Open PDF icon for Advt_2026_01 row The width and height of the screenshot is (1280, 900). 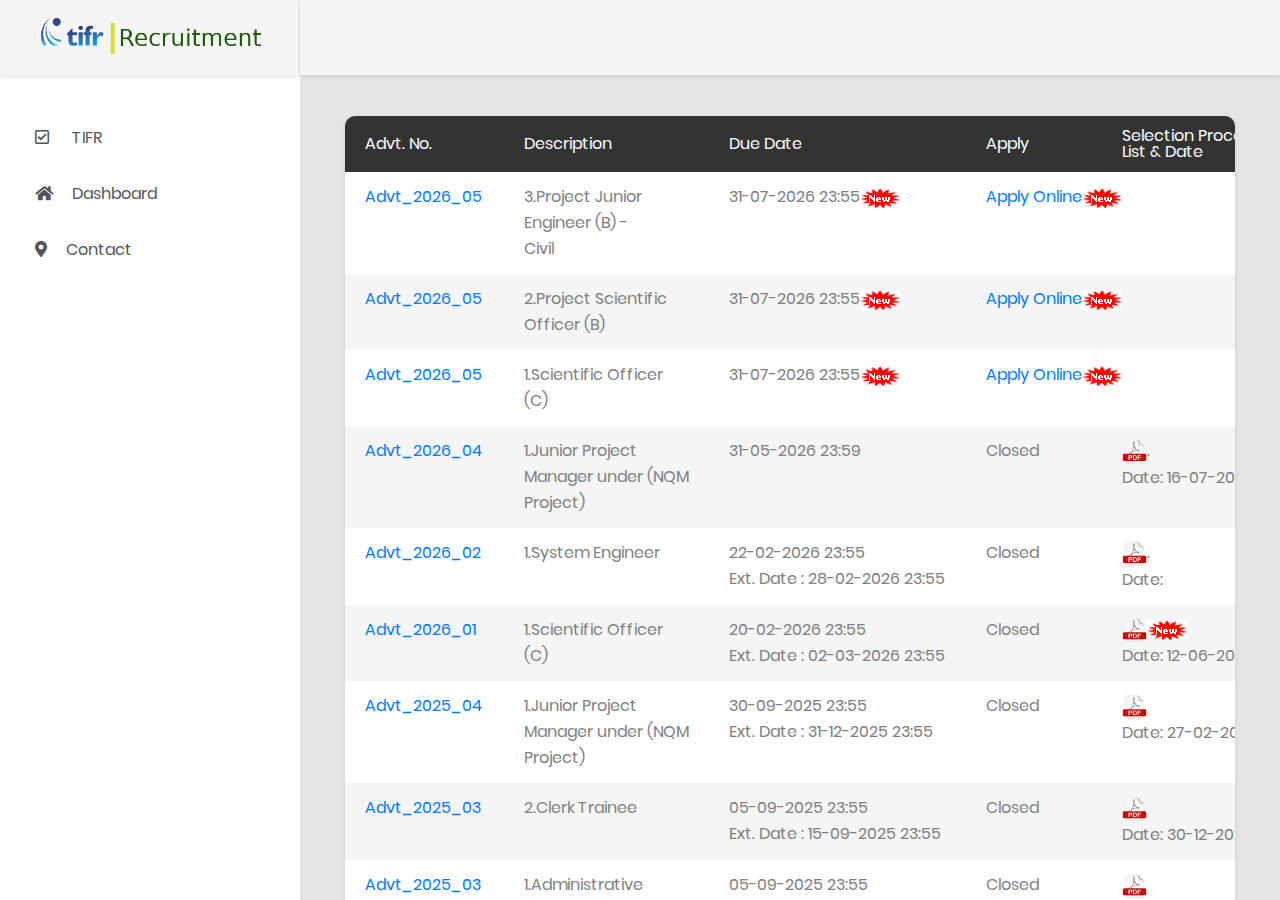pyautogui.click(x=1134, y=630)
